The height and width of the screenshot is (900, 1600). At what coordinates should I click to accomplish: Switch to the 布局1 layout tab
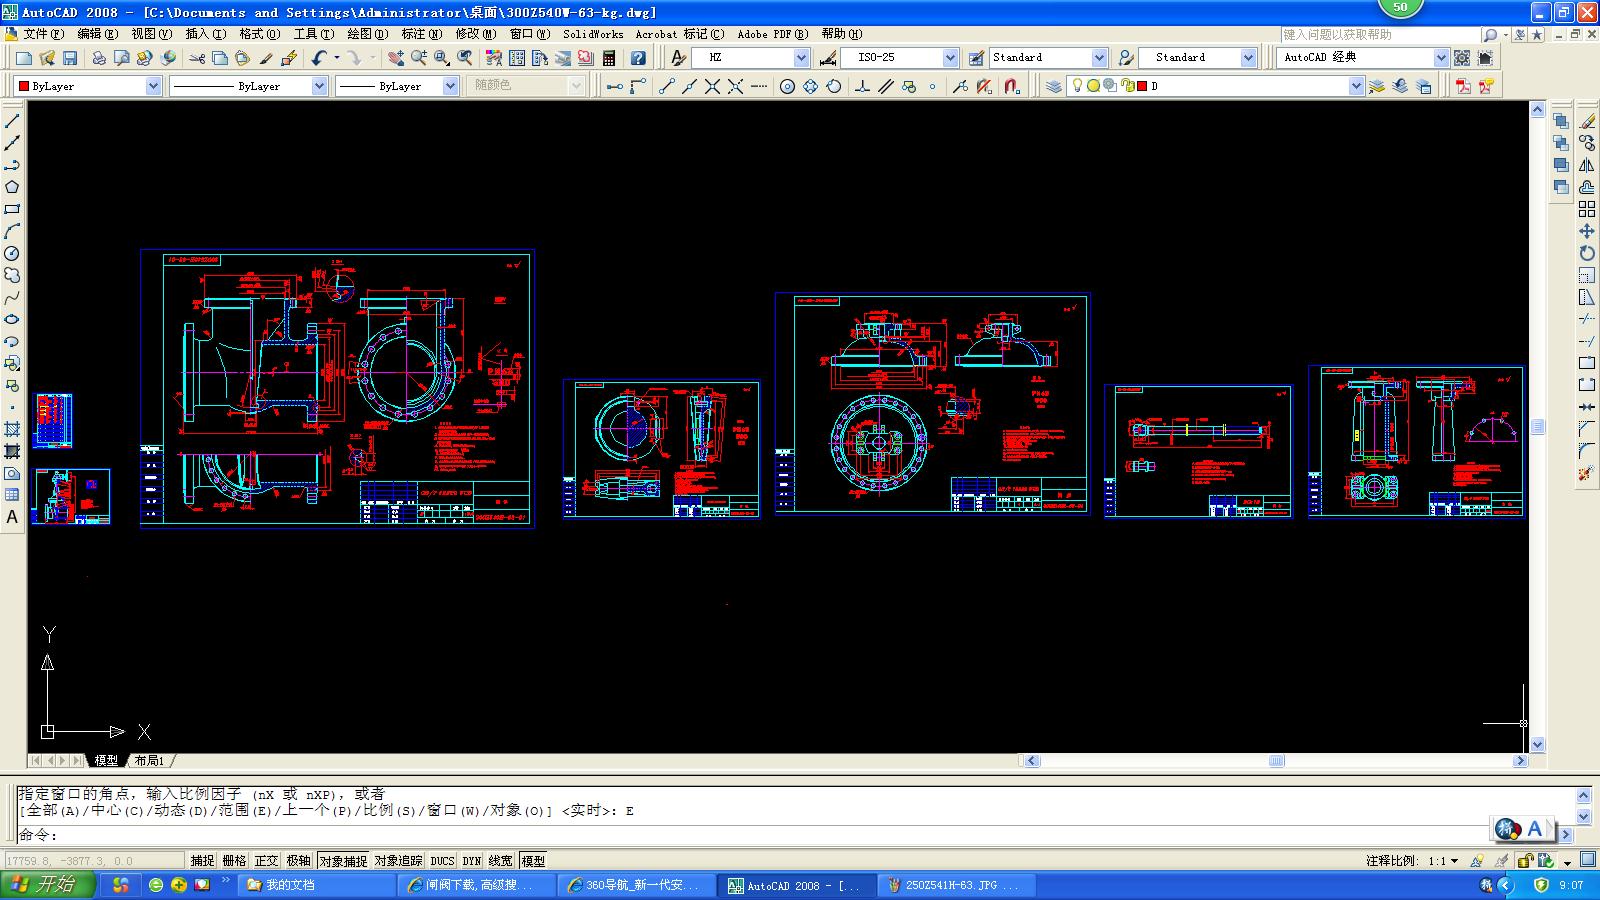150,761
